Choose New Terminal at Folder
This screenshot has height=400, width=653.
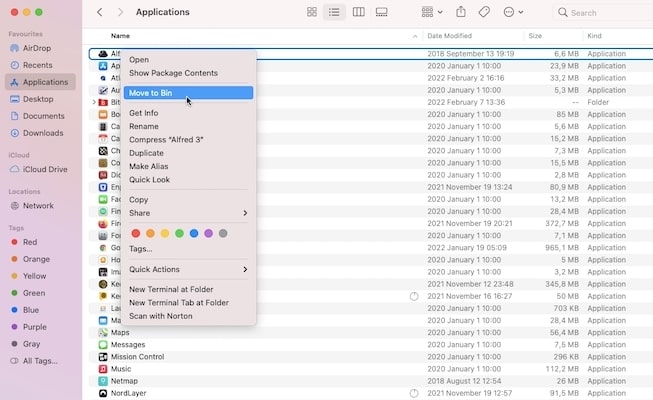188,289
